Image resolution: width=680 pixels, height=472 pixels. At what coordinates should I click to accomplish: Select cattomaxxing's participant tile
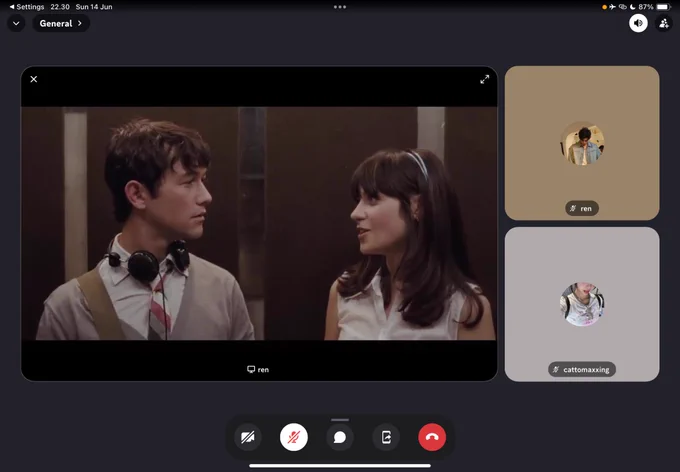click(582, 304)
